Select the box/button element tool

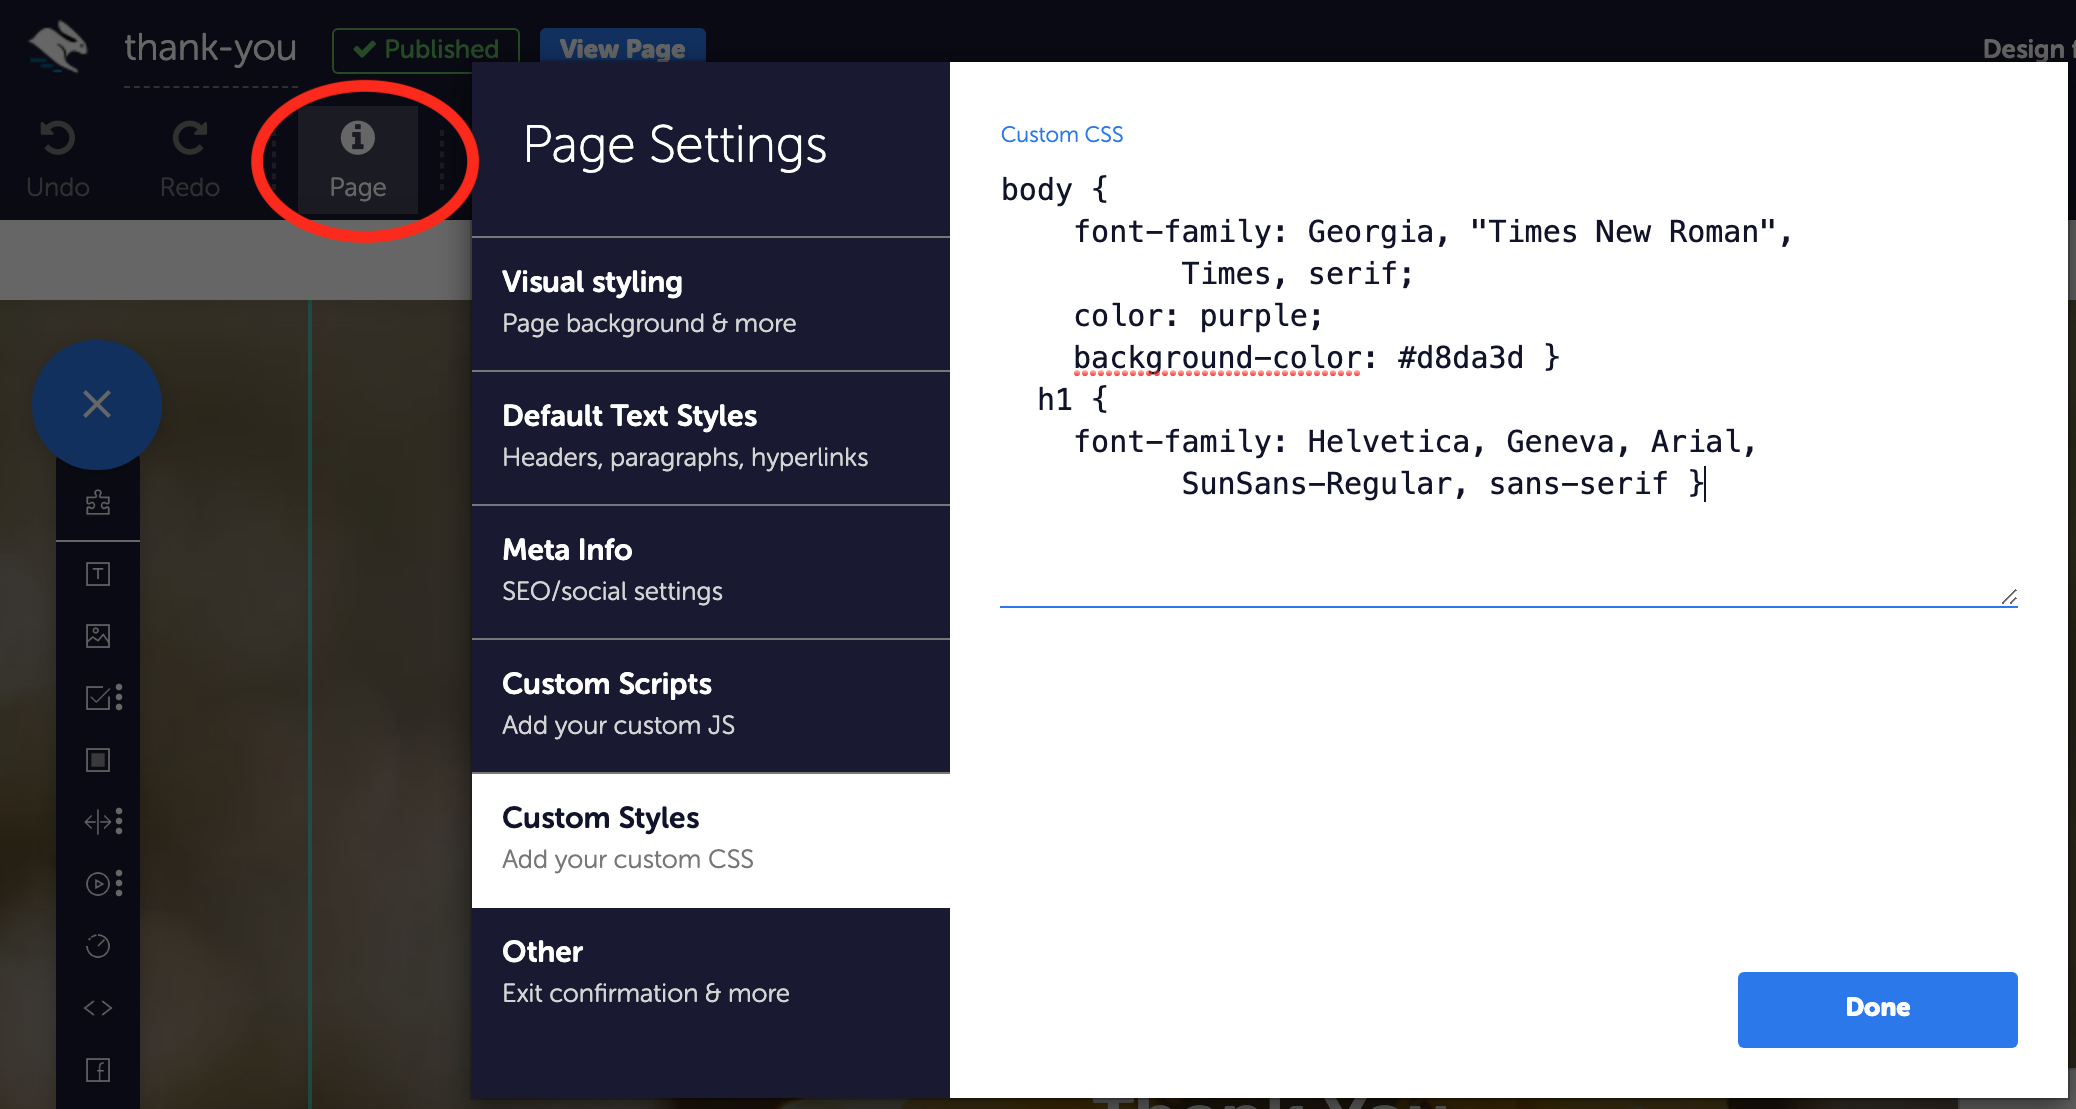98,760
